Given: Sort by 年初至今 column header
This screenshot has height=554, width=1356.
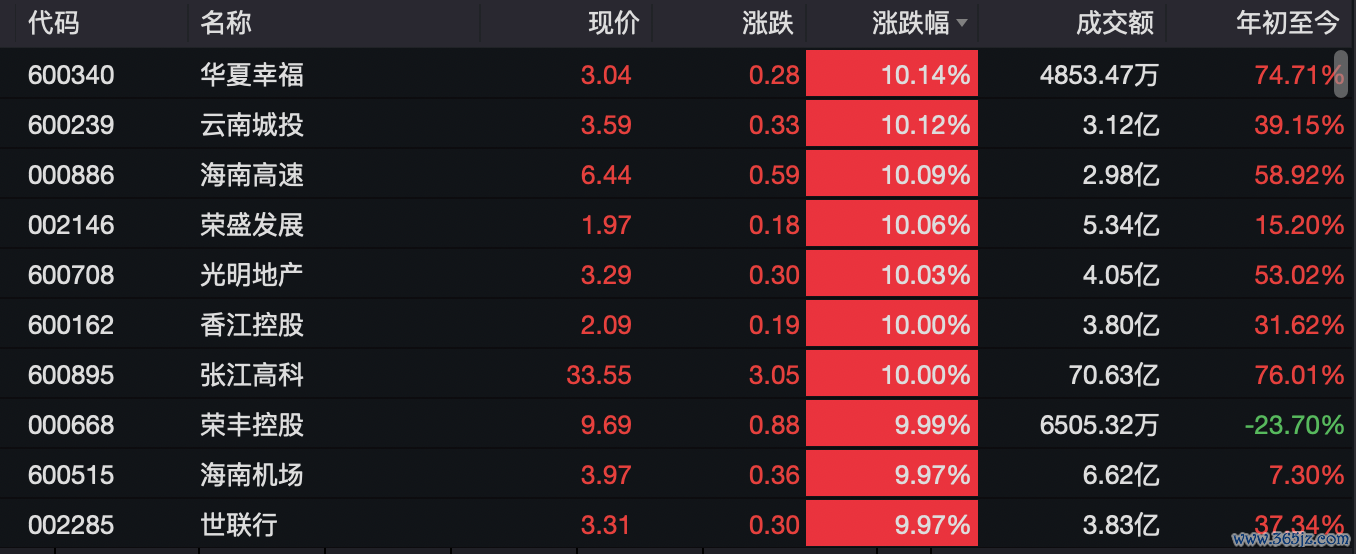Looking at the screenshot, I should (1288, 23).
